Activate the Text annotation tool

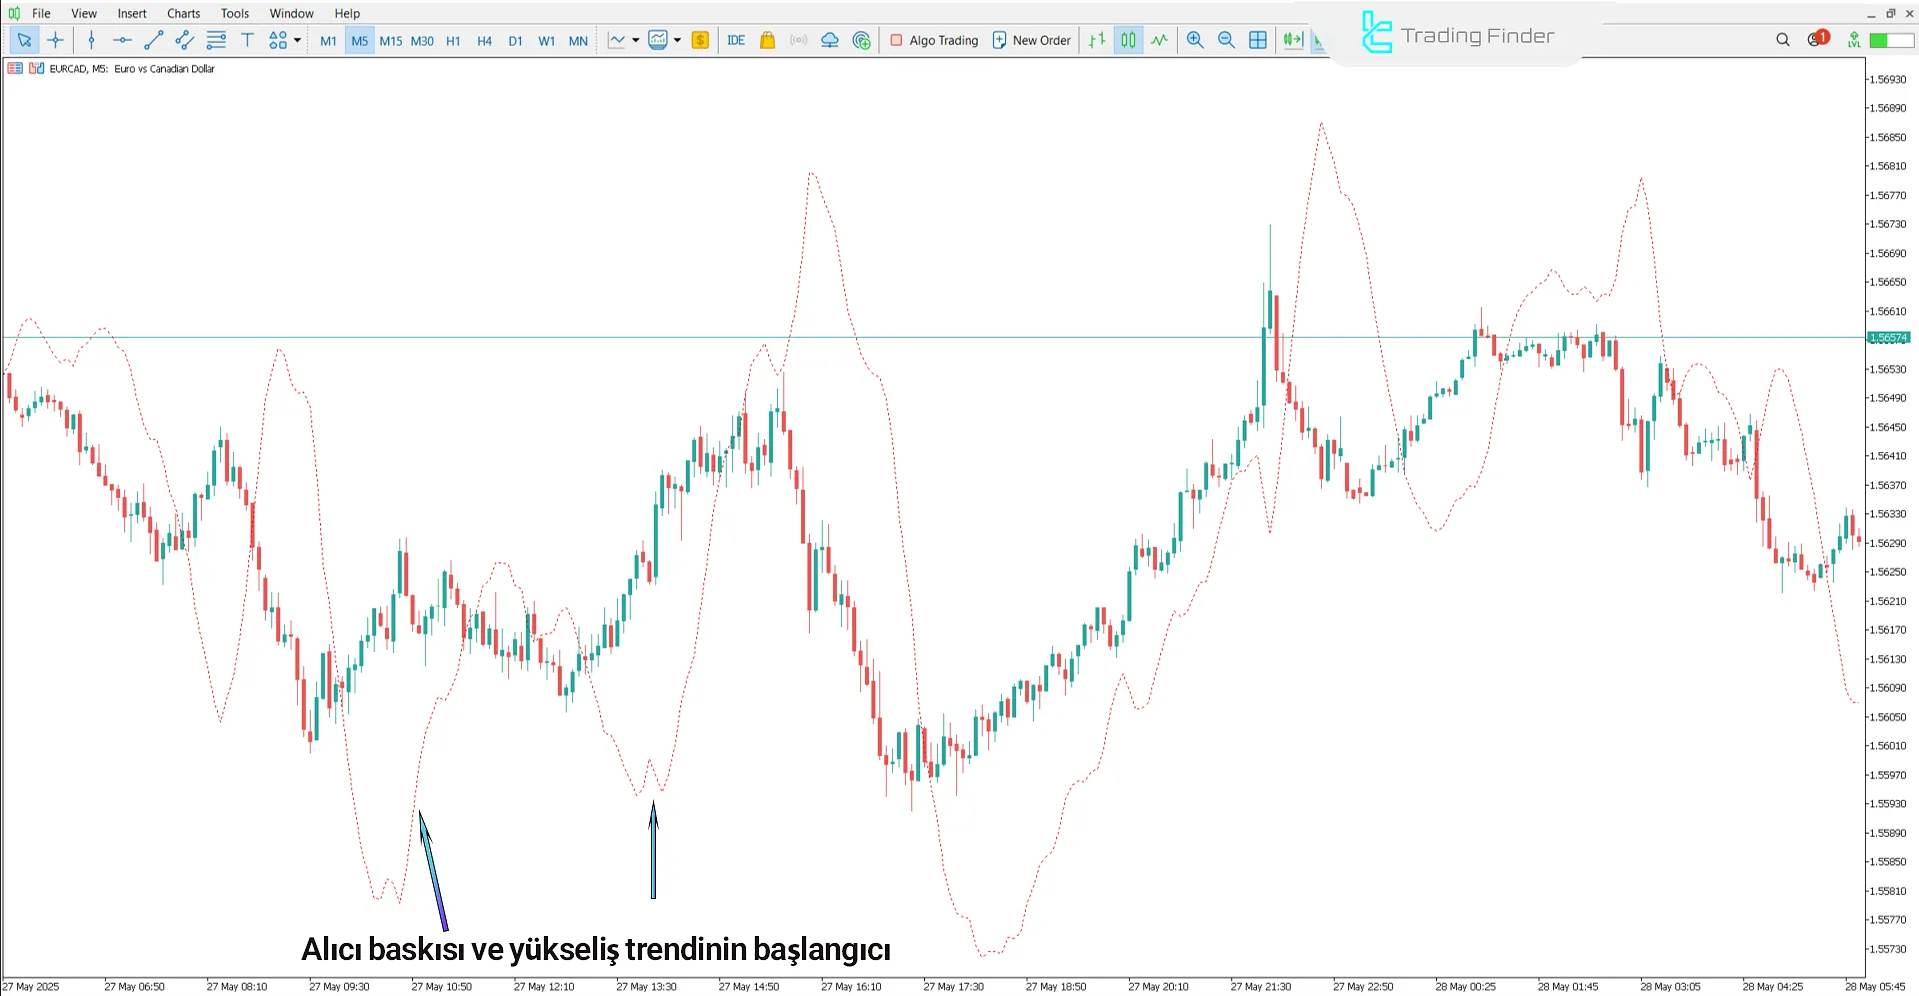(x=247, y=40)
